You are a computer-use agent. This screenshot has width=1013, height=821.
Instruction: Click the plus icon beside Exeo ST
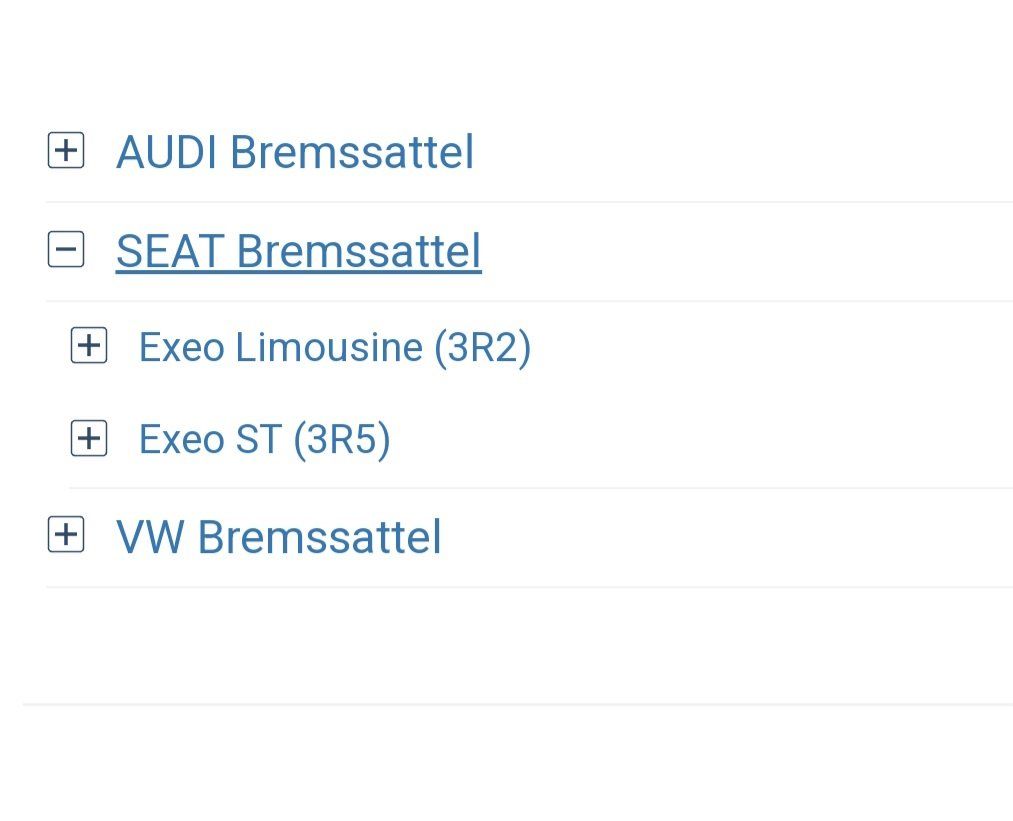pos(89,439)
